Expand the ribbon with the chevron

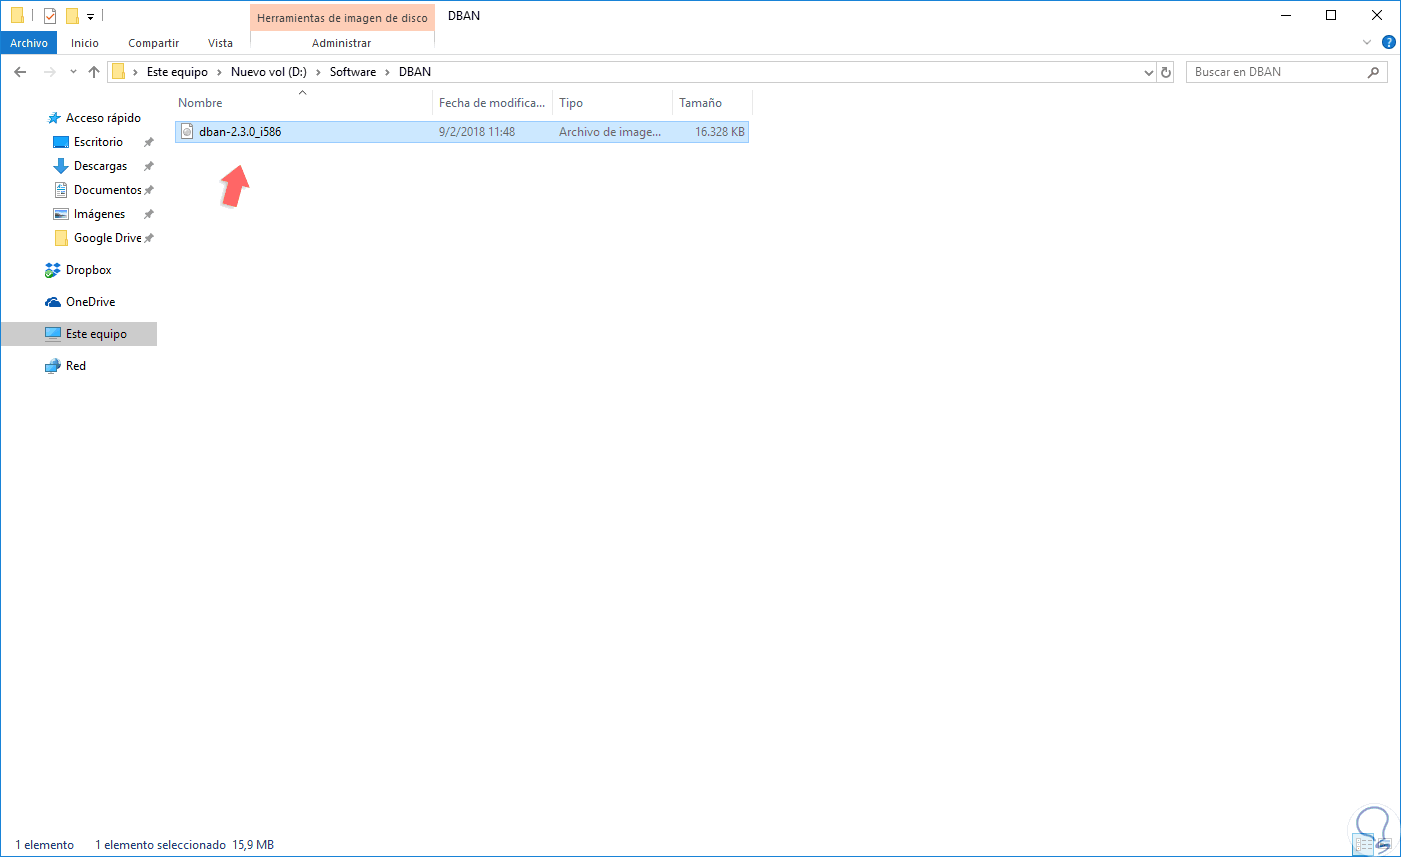1367,43
